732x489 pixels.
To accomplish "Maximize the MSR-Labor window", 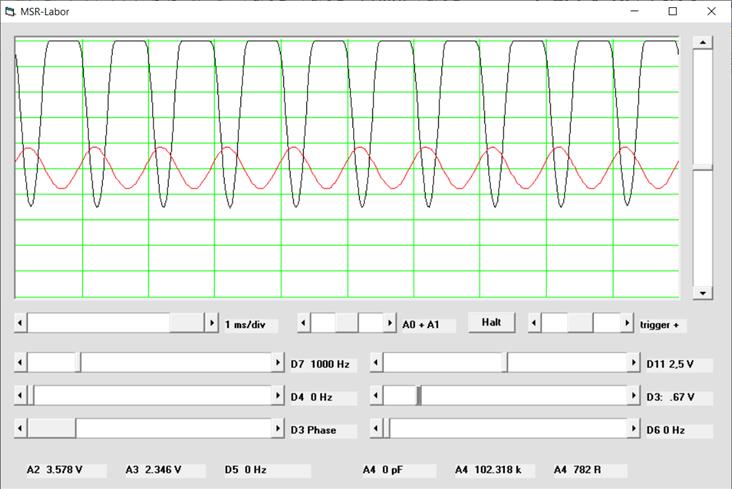I will point(672,11).
